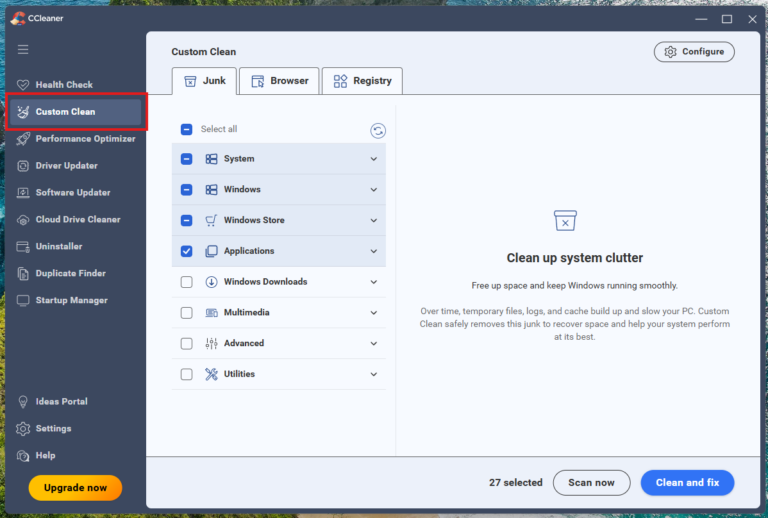Click the Windows category icon
The width and height of the screenshot is (768, 518).
211,189
